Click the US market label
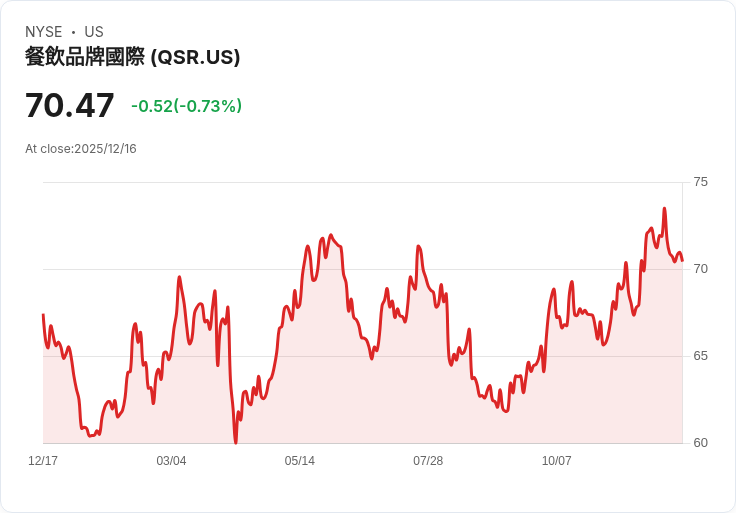Image resolution: width=736 pixels, height=513 pixels. 94,32
